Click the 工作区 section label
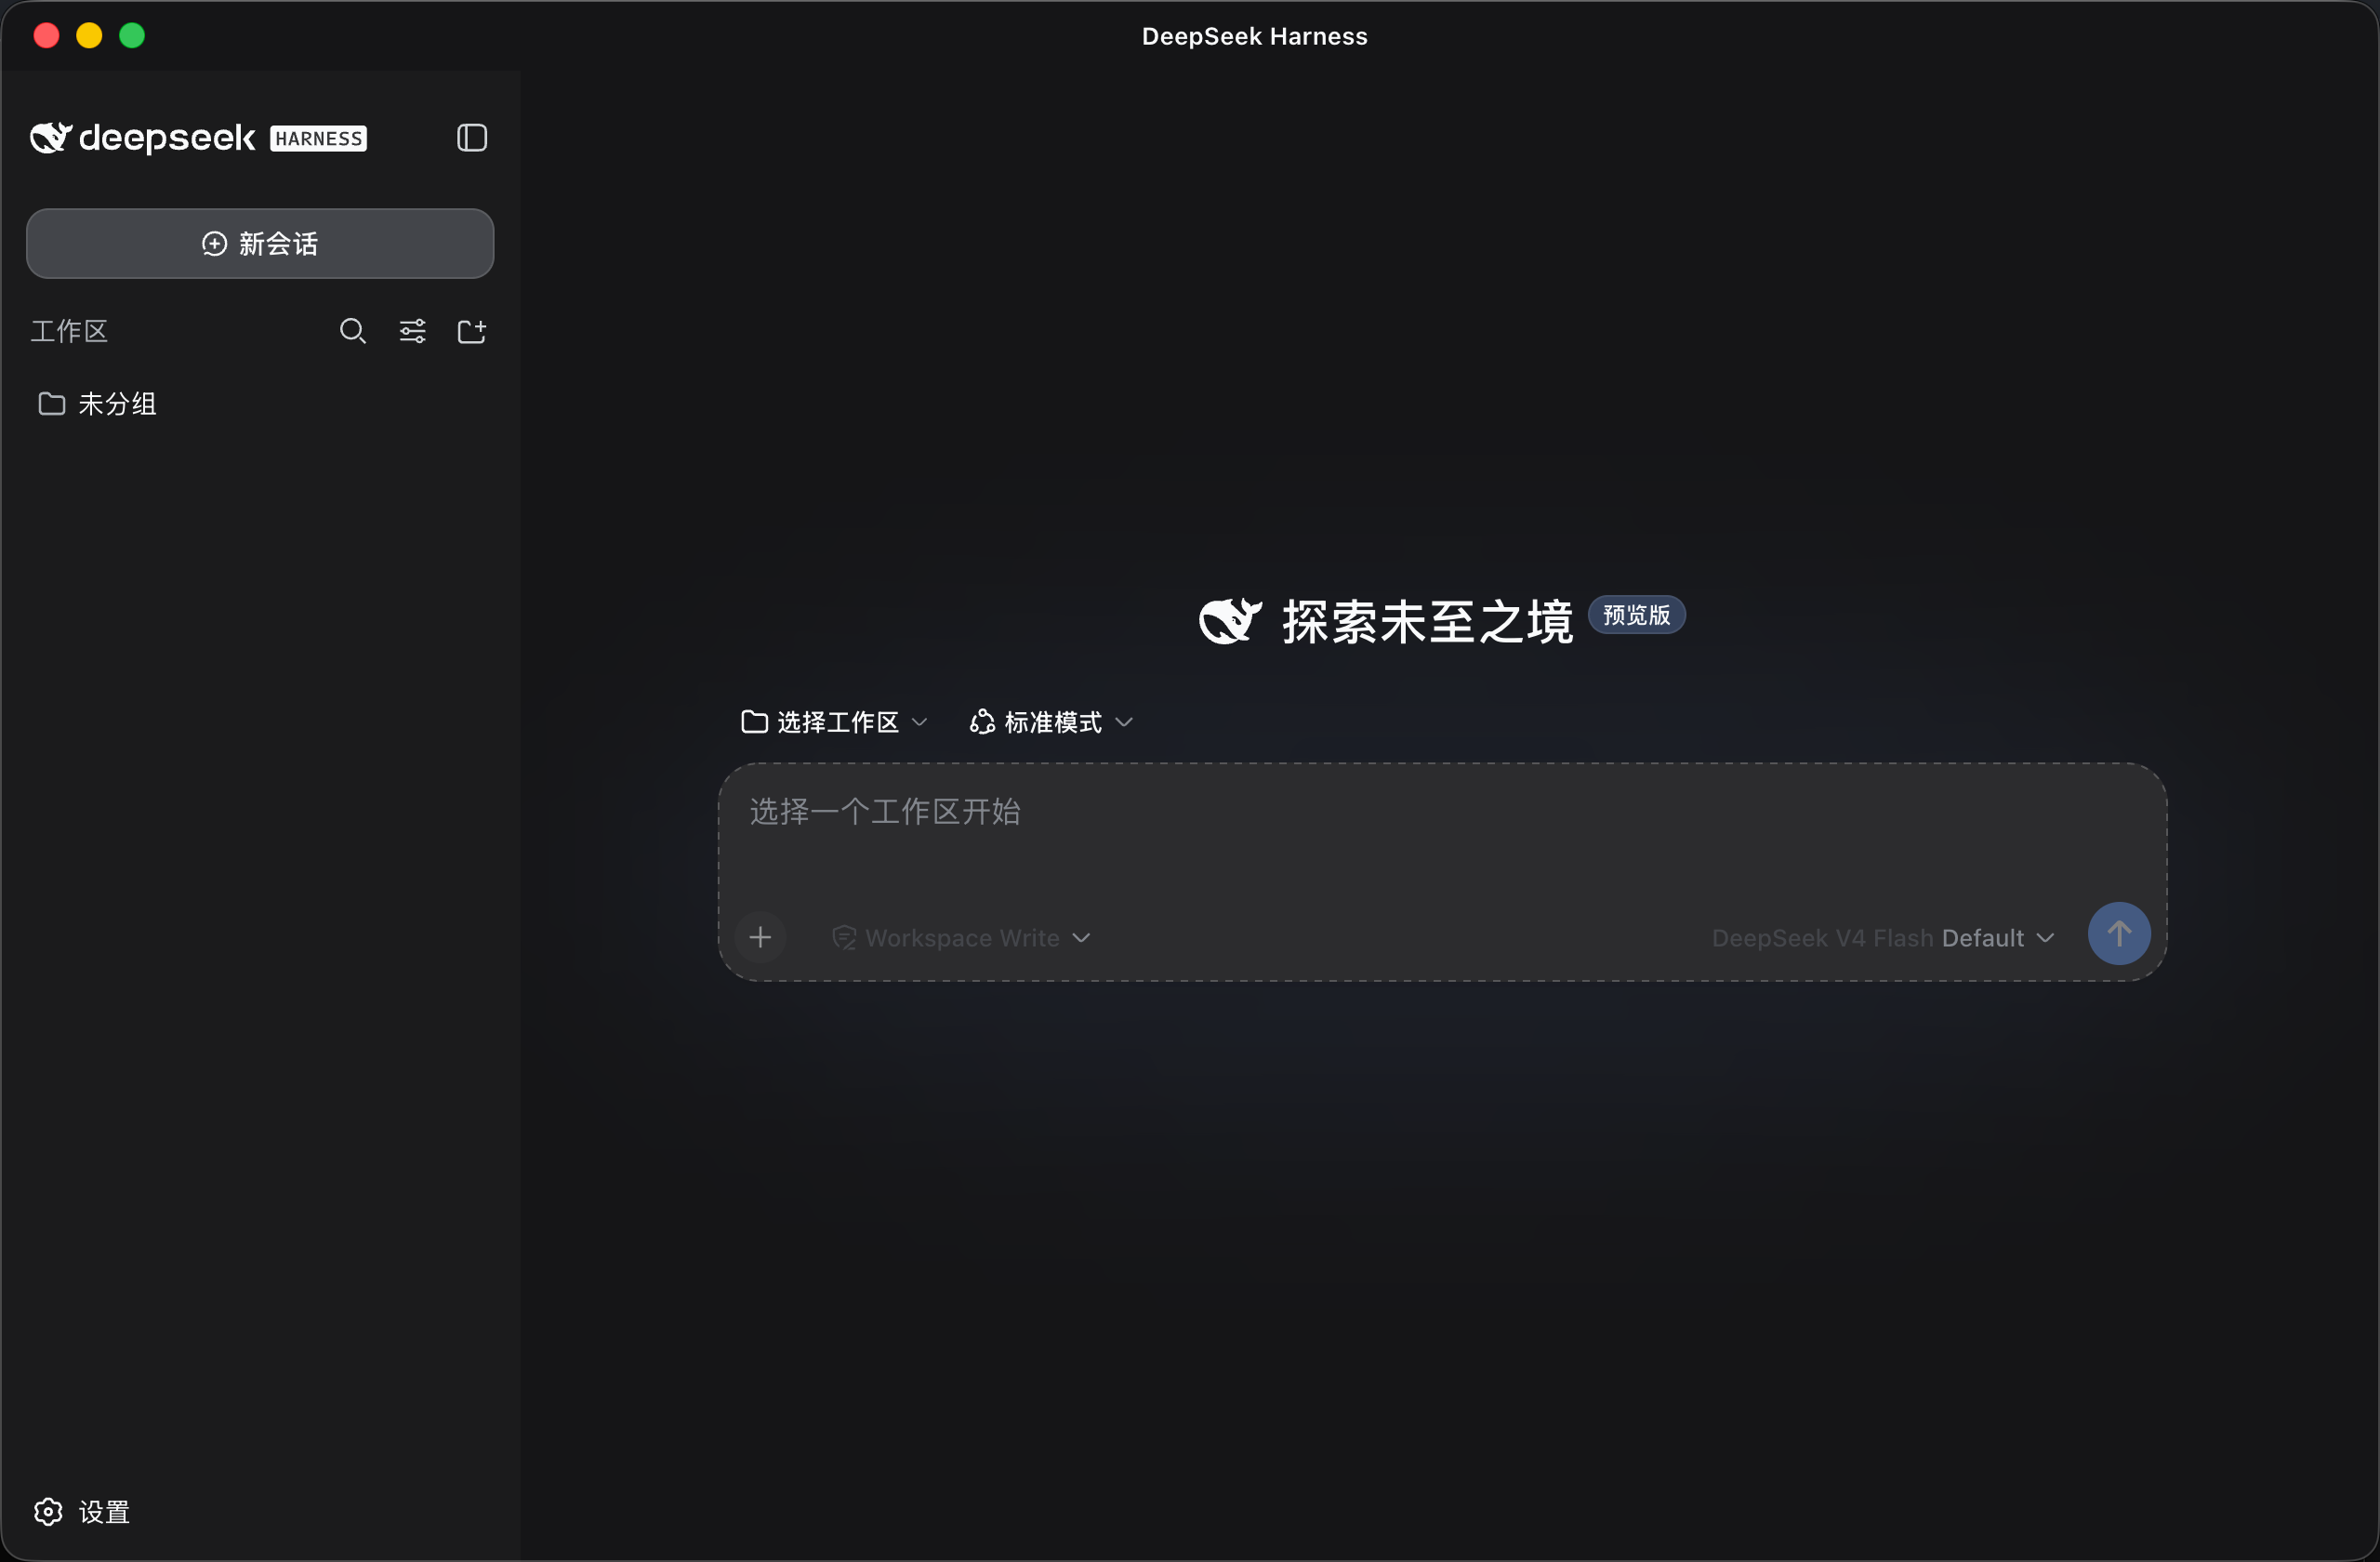2380x1562 pixels. (x=69, y=331)
